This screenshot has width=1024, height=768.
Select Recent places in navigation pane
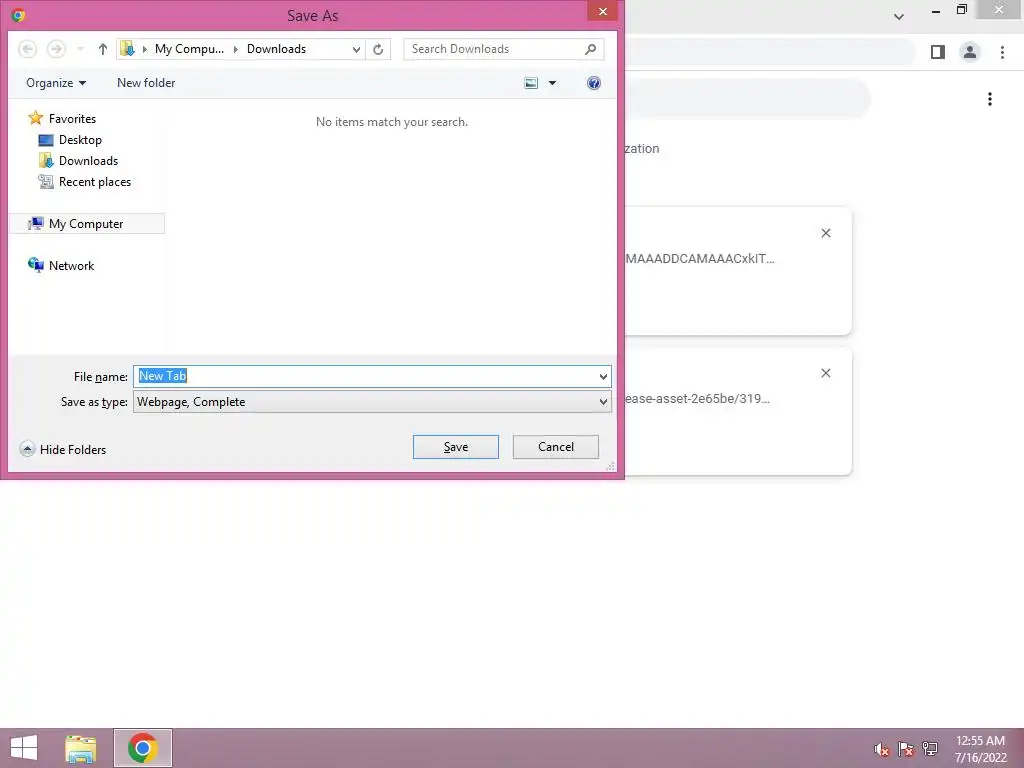[85, 182]
